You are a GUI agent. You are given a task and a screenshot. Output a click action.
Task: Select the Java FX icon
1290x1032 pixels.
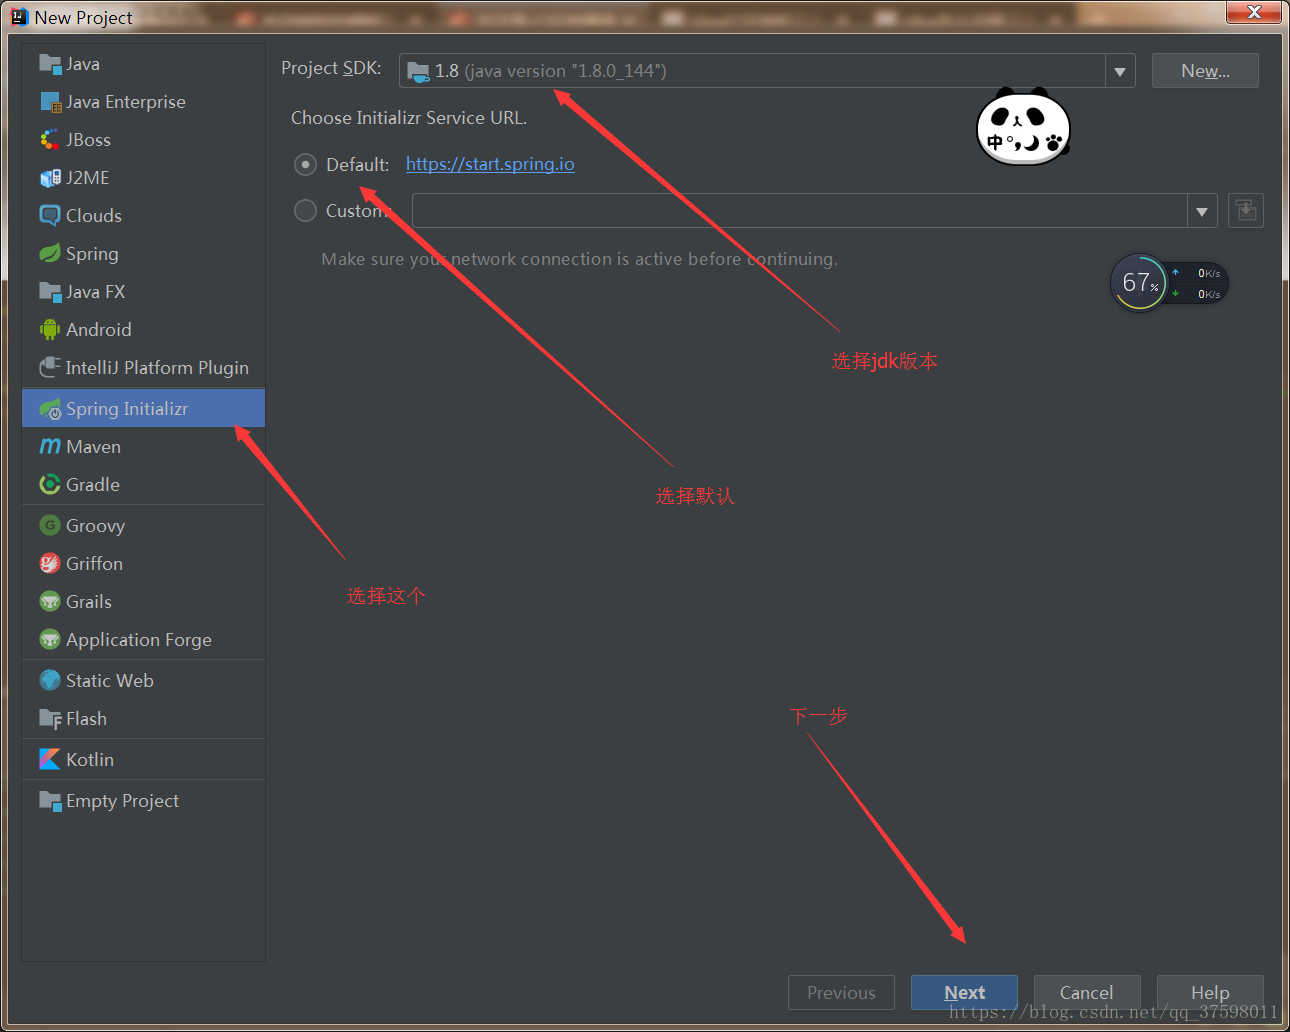(50, 292)
